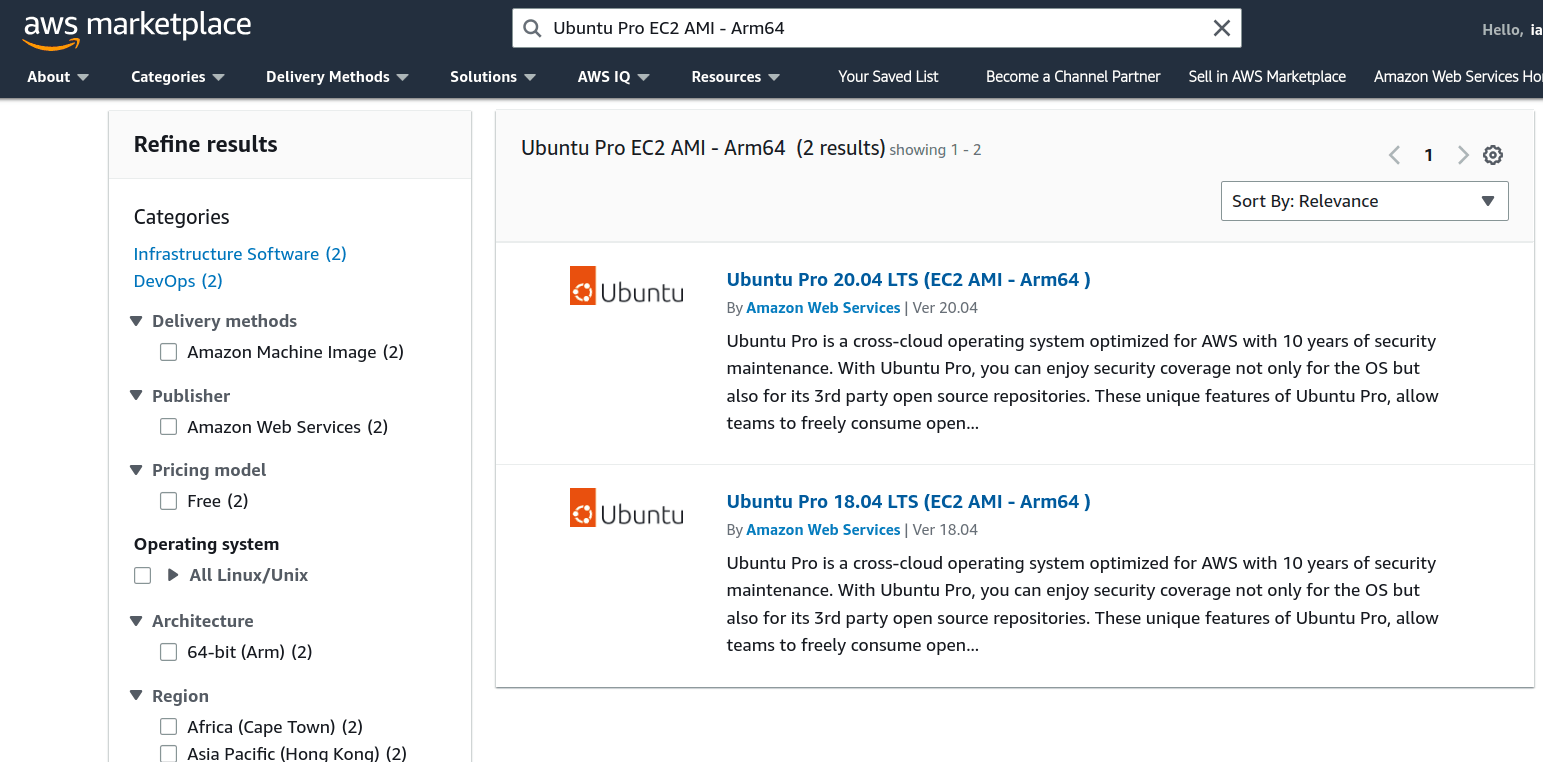The height and width of the screenshot is (762, 1543).
Task: Expand the All Linux/Unix tree arrow
Action: click(173, 575)
